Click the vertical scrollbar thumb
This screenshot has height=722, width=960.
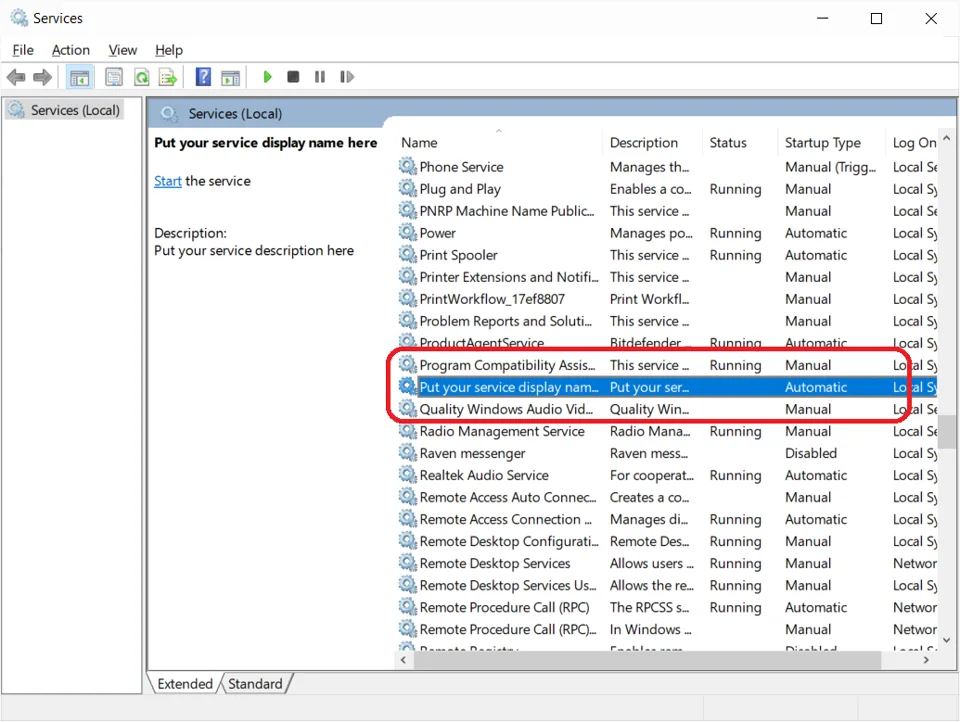tap(947, 432)
